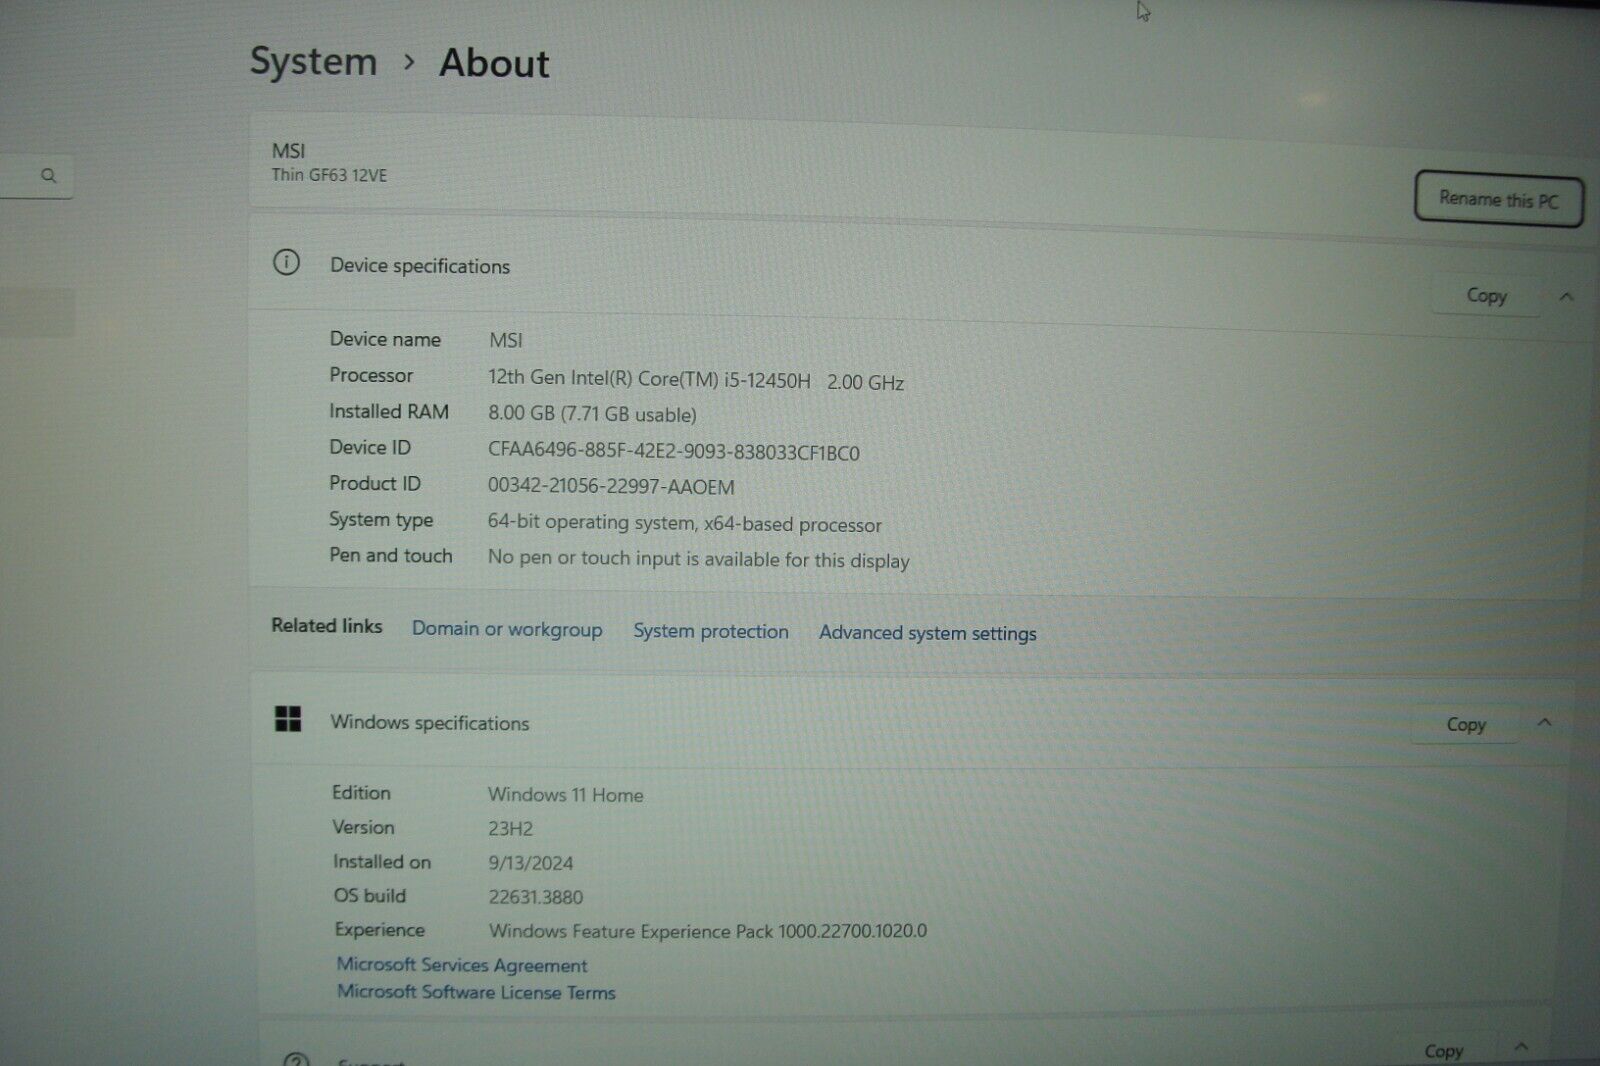This screenshot has height=1066, width=1600.
Task: Click the 'Pen and touch' label
Action: coord(391,555)
